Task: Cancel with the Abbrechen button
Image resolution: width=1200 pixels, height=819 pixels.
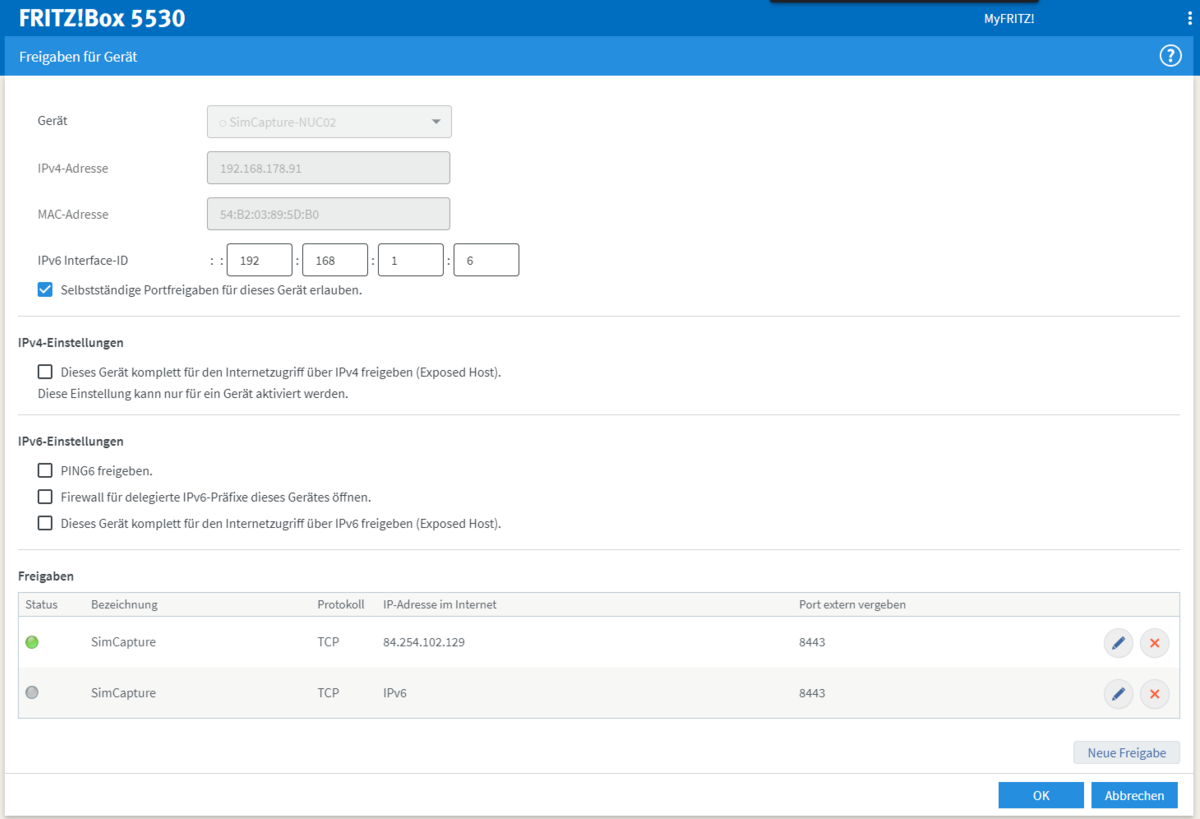Action: (x=1134, y=795)
